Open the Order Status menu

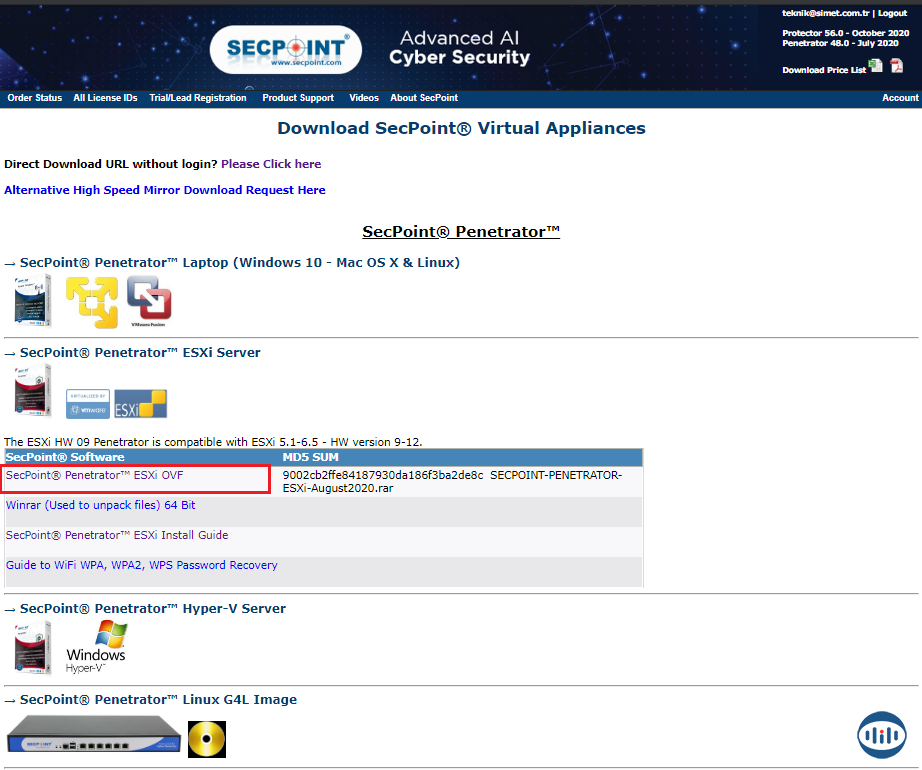(x=34, y=98)
